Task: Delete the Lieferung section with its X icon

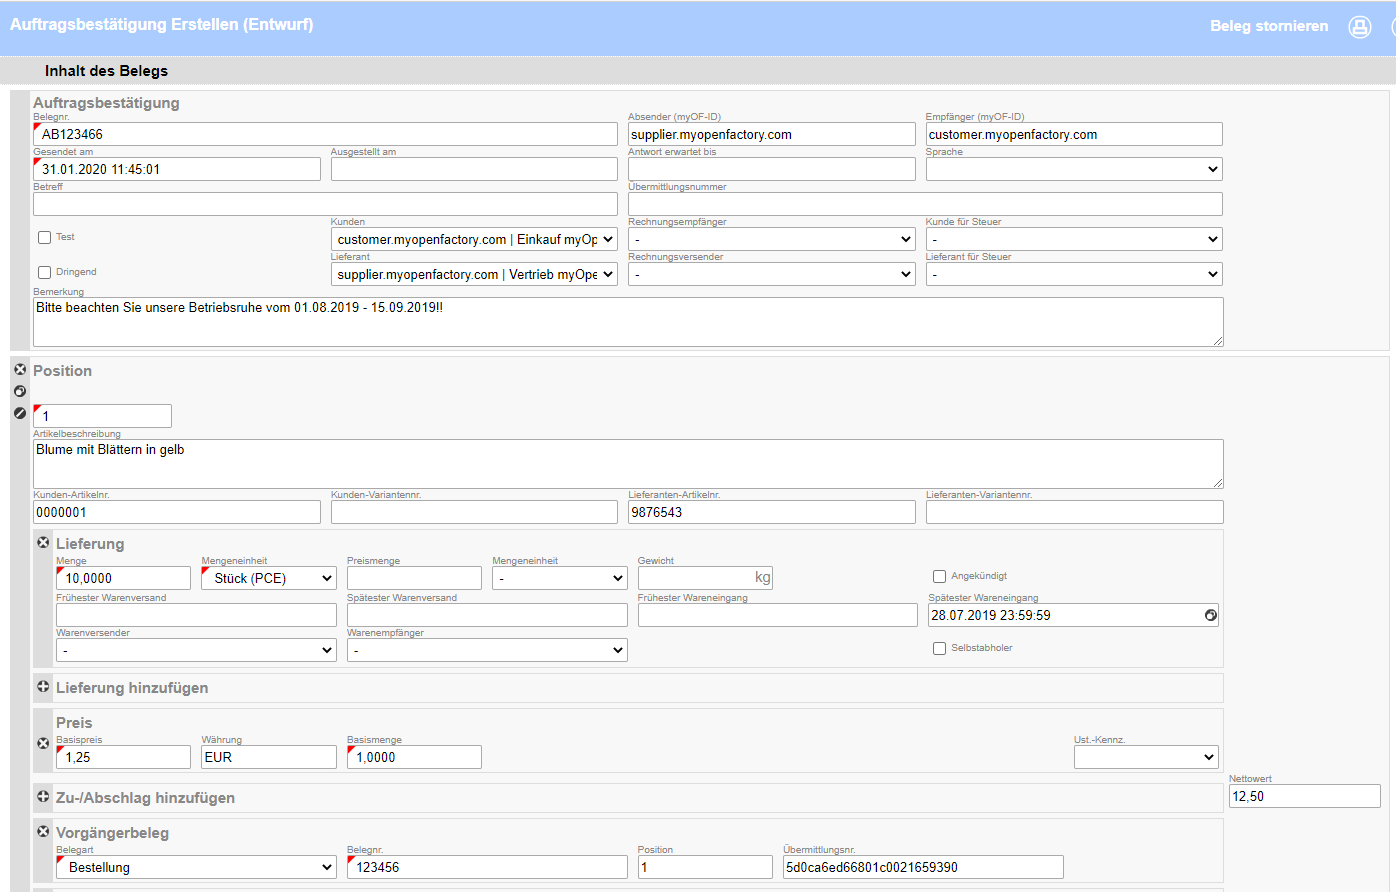Action: point(43,543)
